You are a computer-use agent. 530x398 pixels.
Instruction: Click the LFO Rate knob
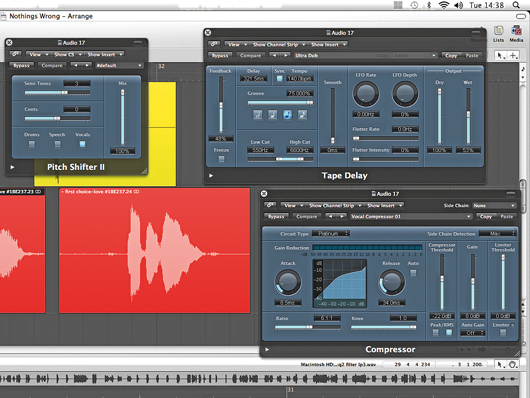pyautogui.click(x=366, y=94)
